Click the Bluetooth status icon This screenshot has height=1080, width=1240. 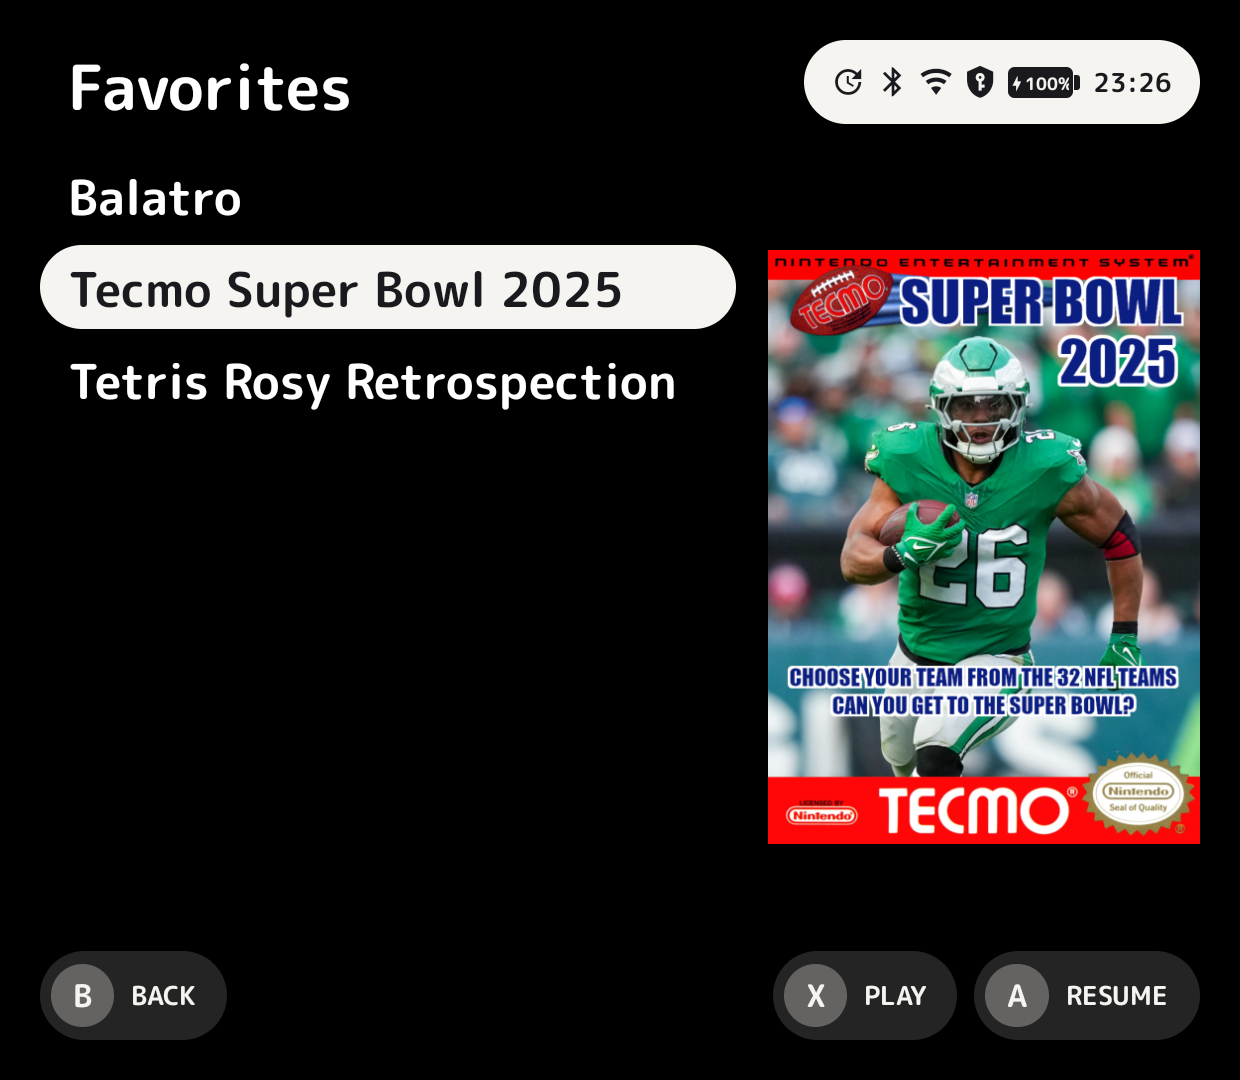(x=892, y=82)
